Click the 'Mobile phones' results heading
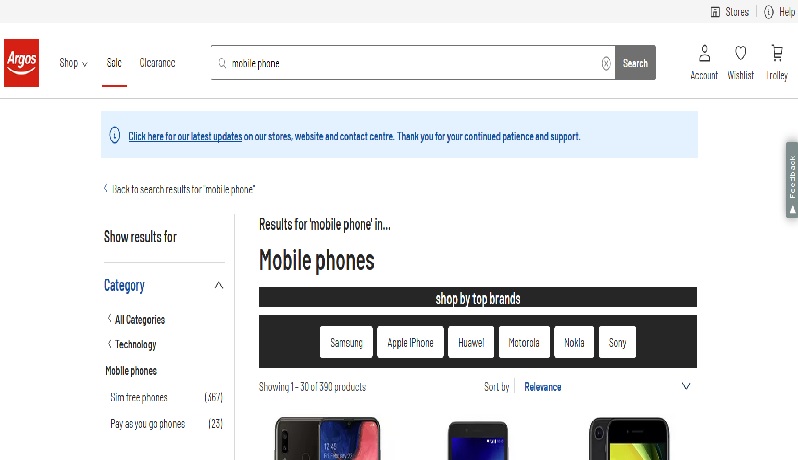 coord(317,261)
